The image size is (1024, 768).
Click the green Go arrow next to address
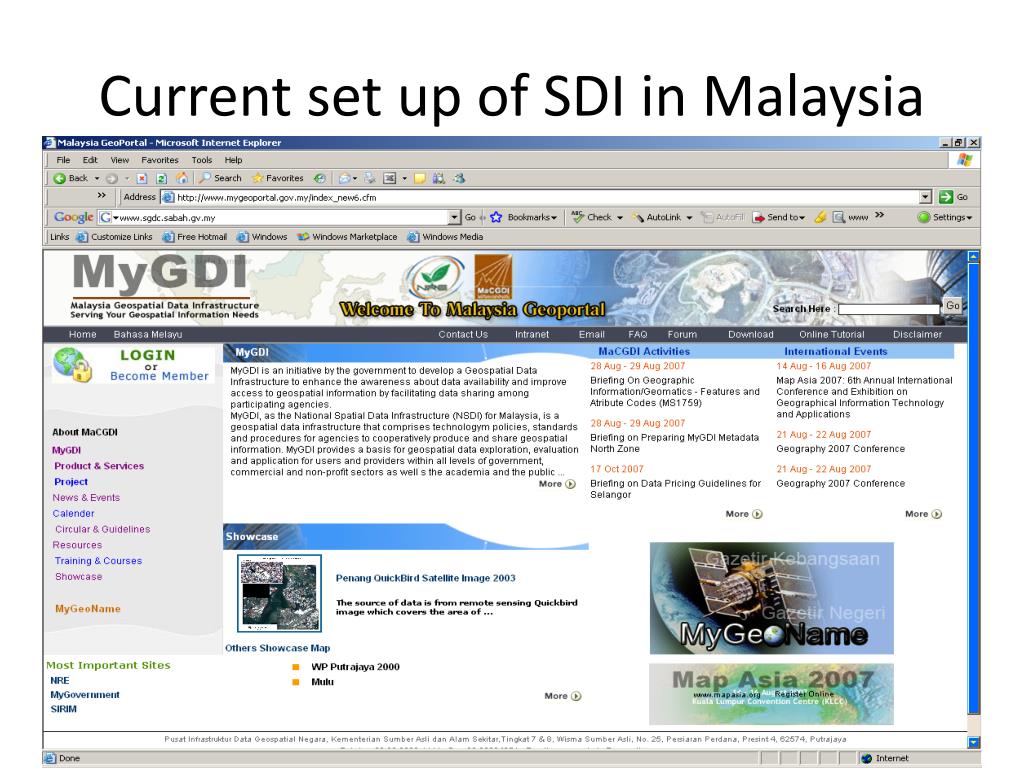pos(946,197)
